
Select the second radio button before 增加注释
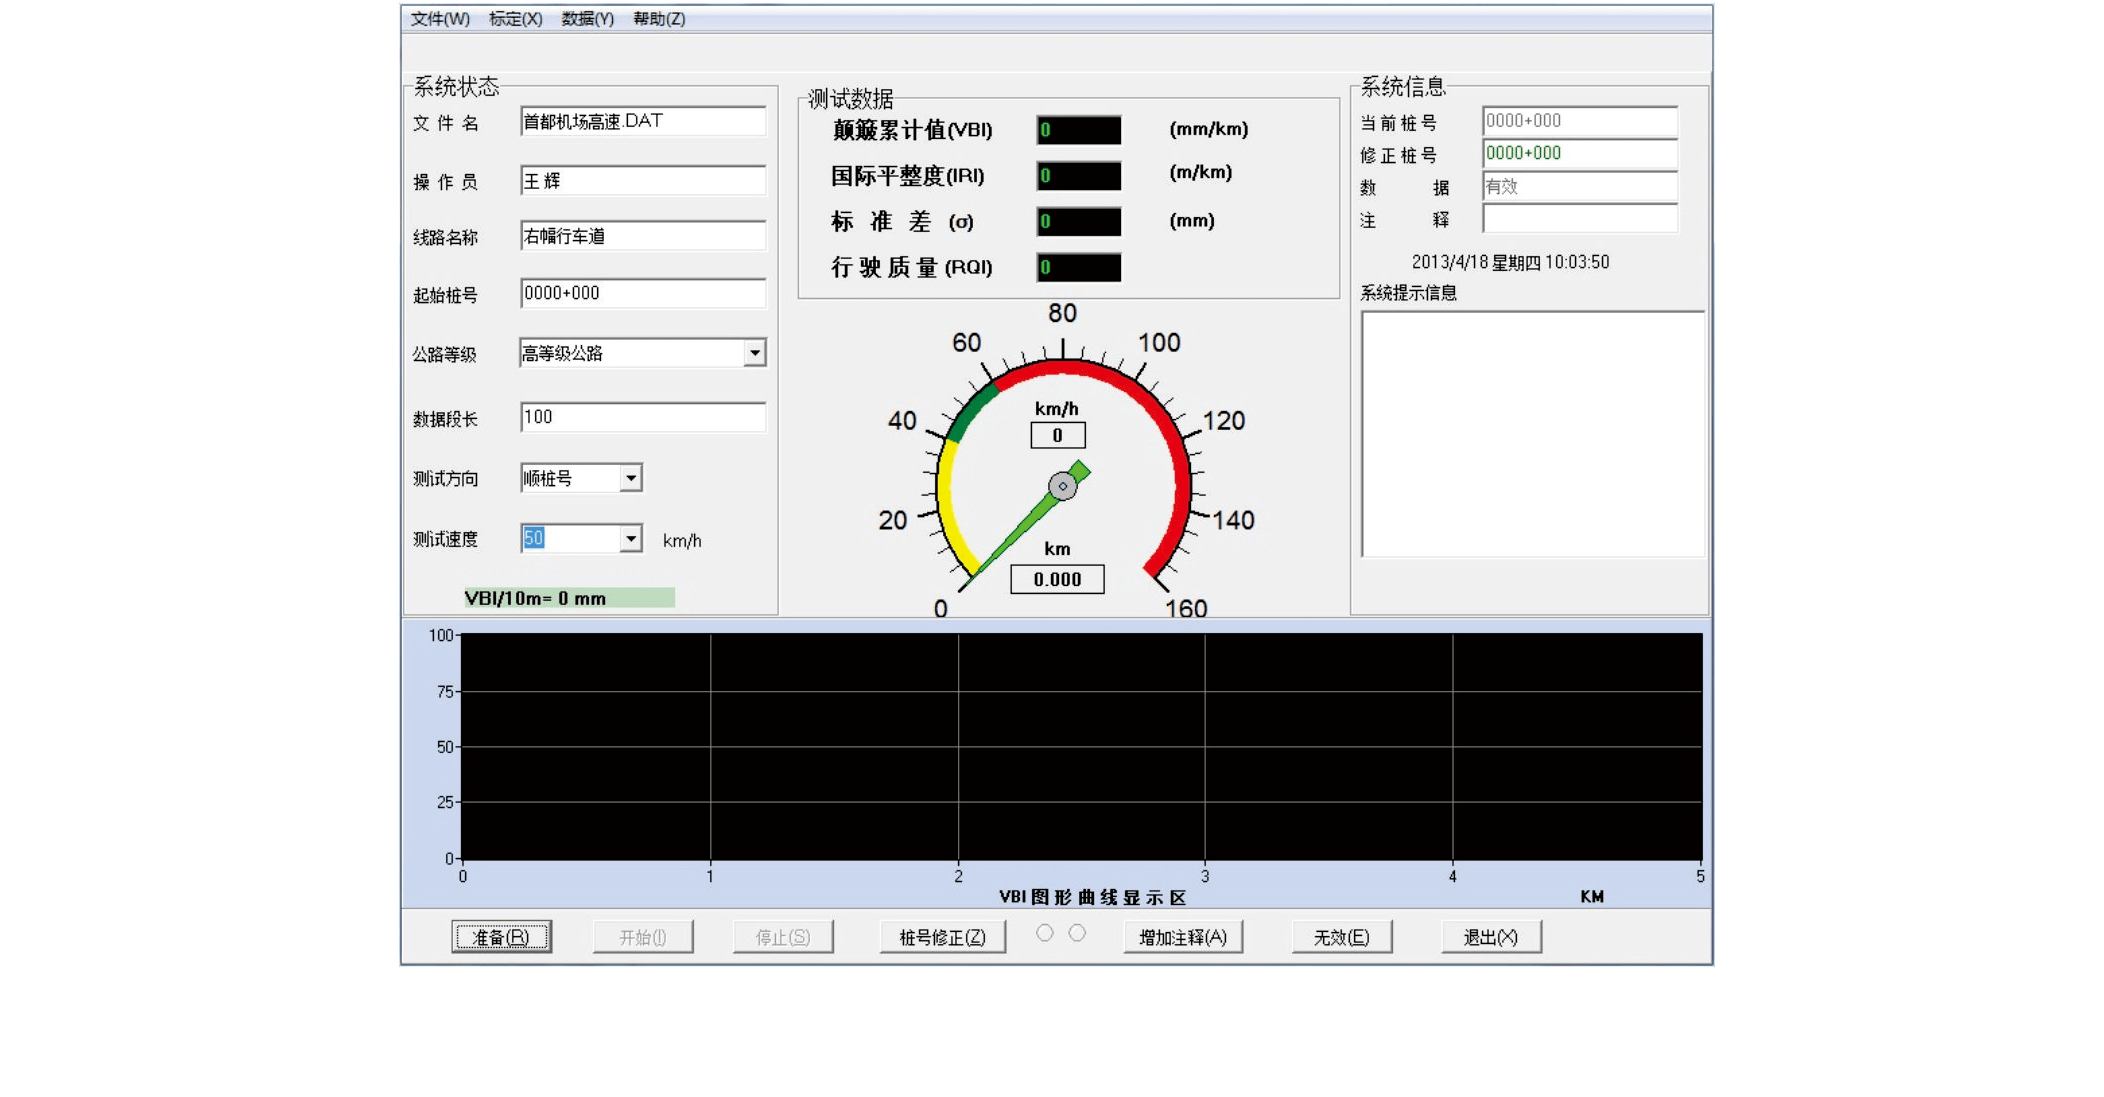pyautogui.click(x=1077, y=933)
